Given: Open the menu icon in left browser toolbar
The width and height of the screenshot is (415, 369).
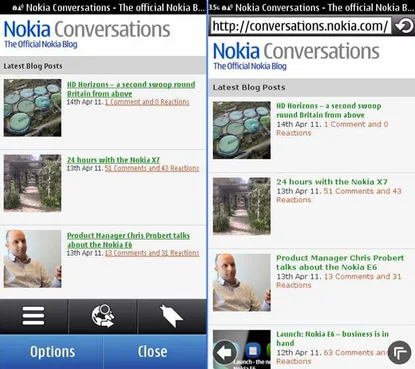Looking at the screenshot, I should (x=33, y=316).
